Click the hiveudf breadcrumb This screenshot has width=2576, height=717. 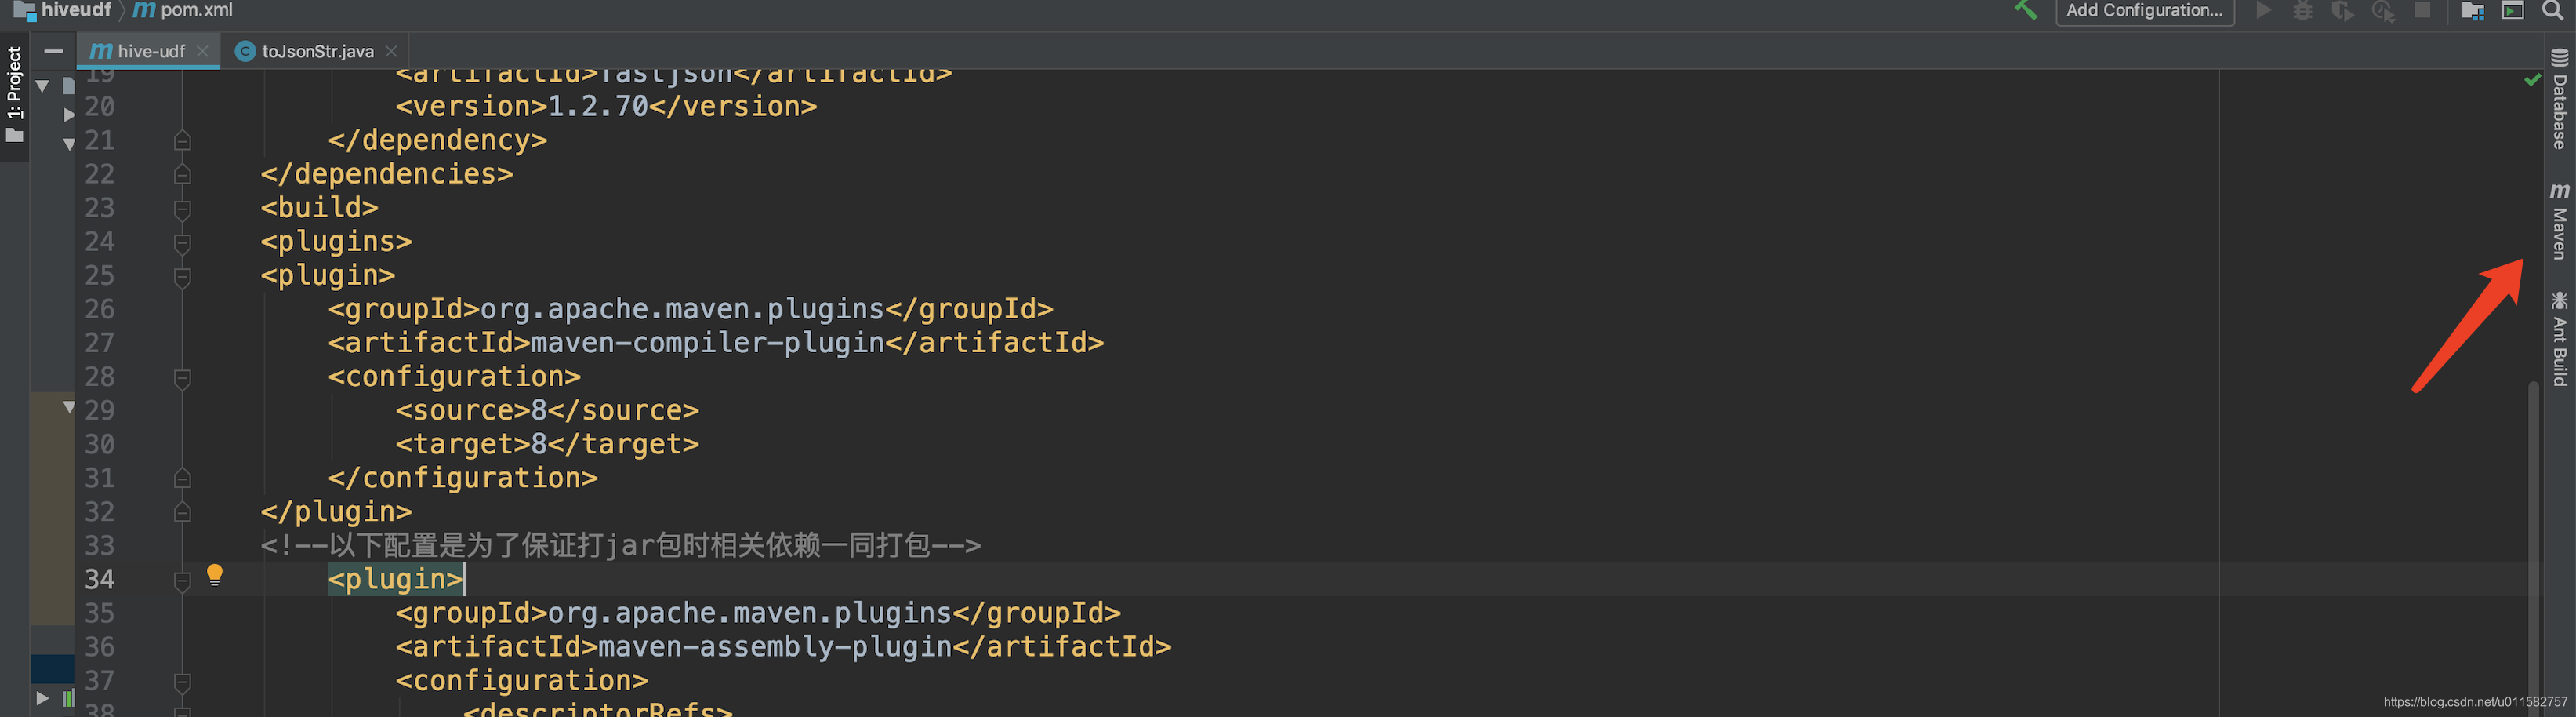click(76, 10)
